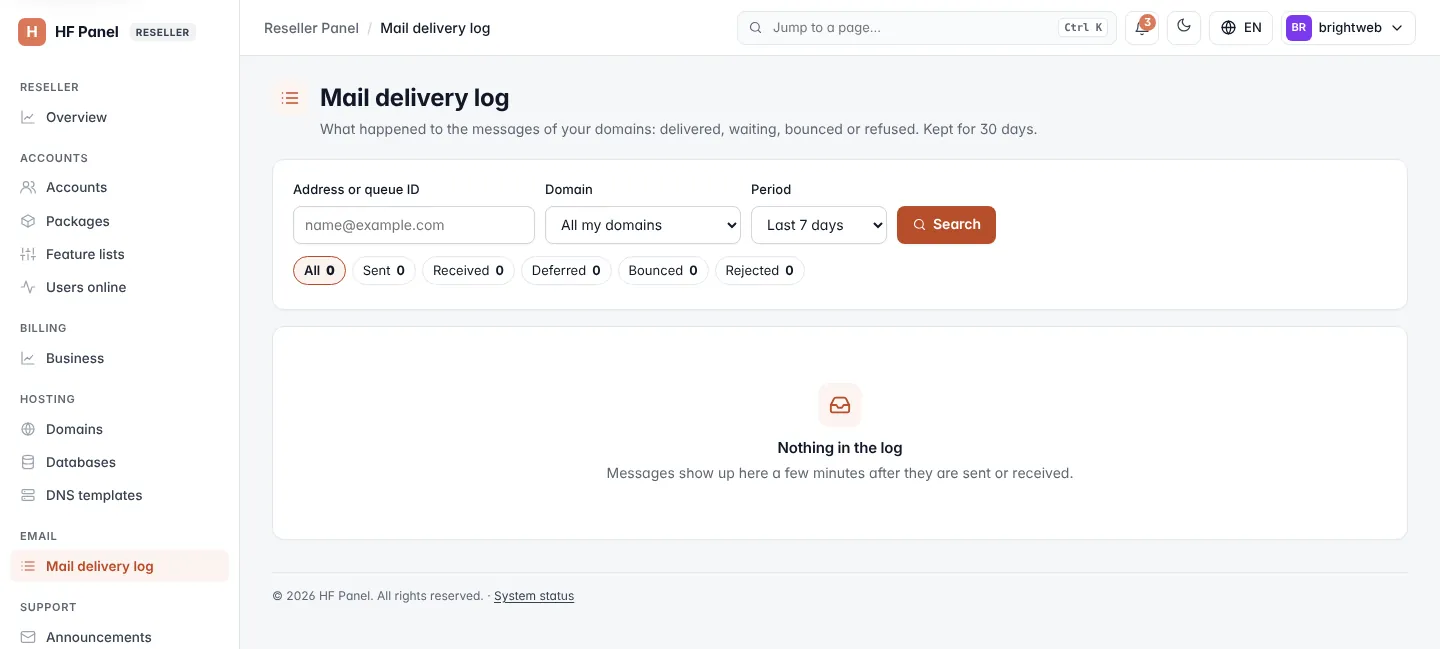Click the Mail delivery log breadcrumb text
Screen dimensions: 1440x649
tap(435, 28)
